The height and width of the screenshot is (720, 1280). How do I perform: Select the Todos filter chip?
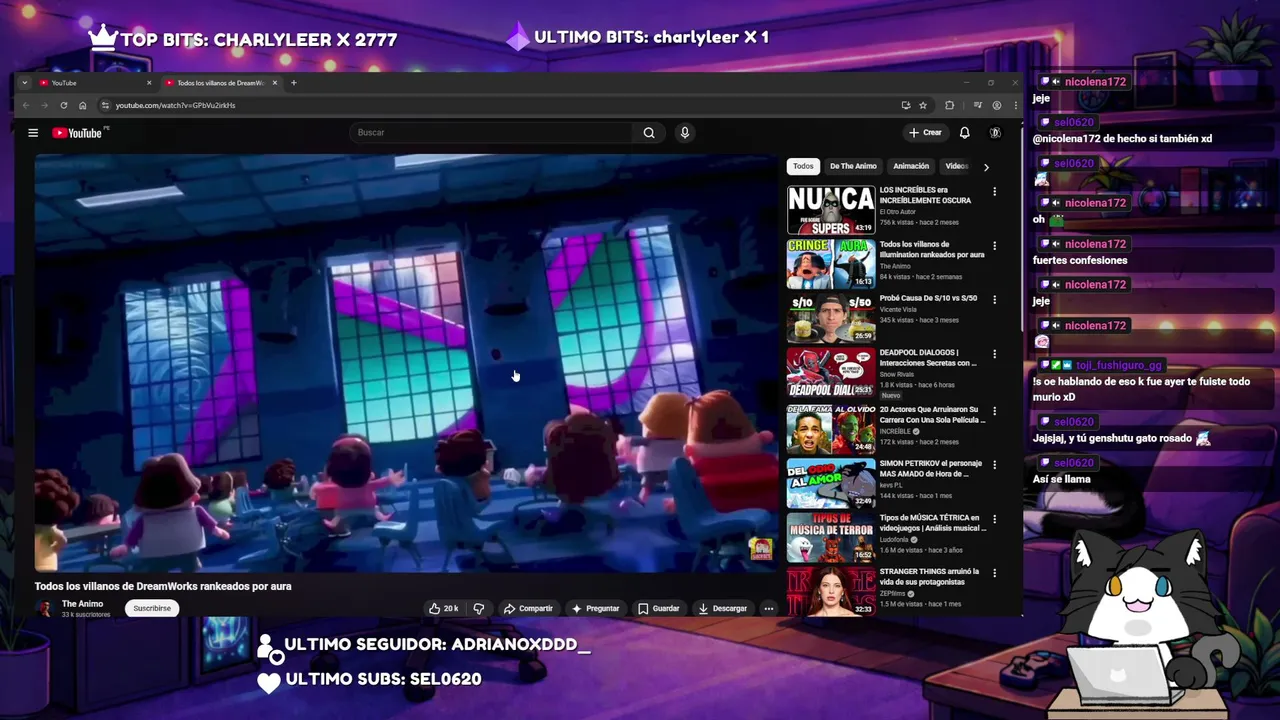(803, 166)
